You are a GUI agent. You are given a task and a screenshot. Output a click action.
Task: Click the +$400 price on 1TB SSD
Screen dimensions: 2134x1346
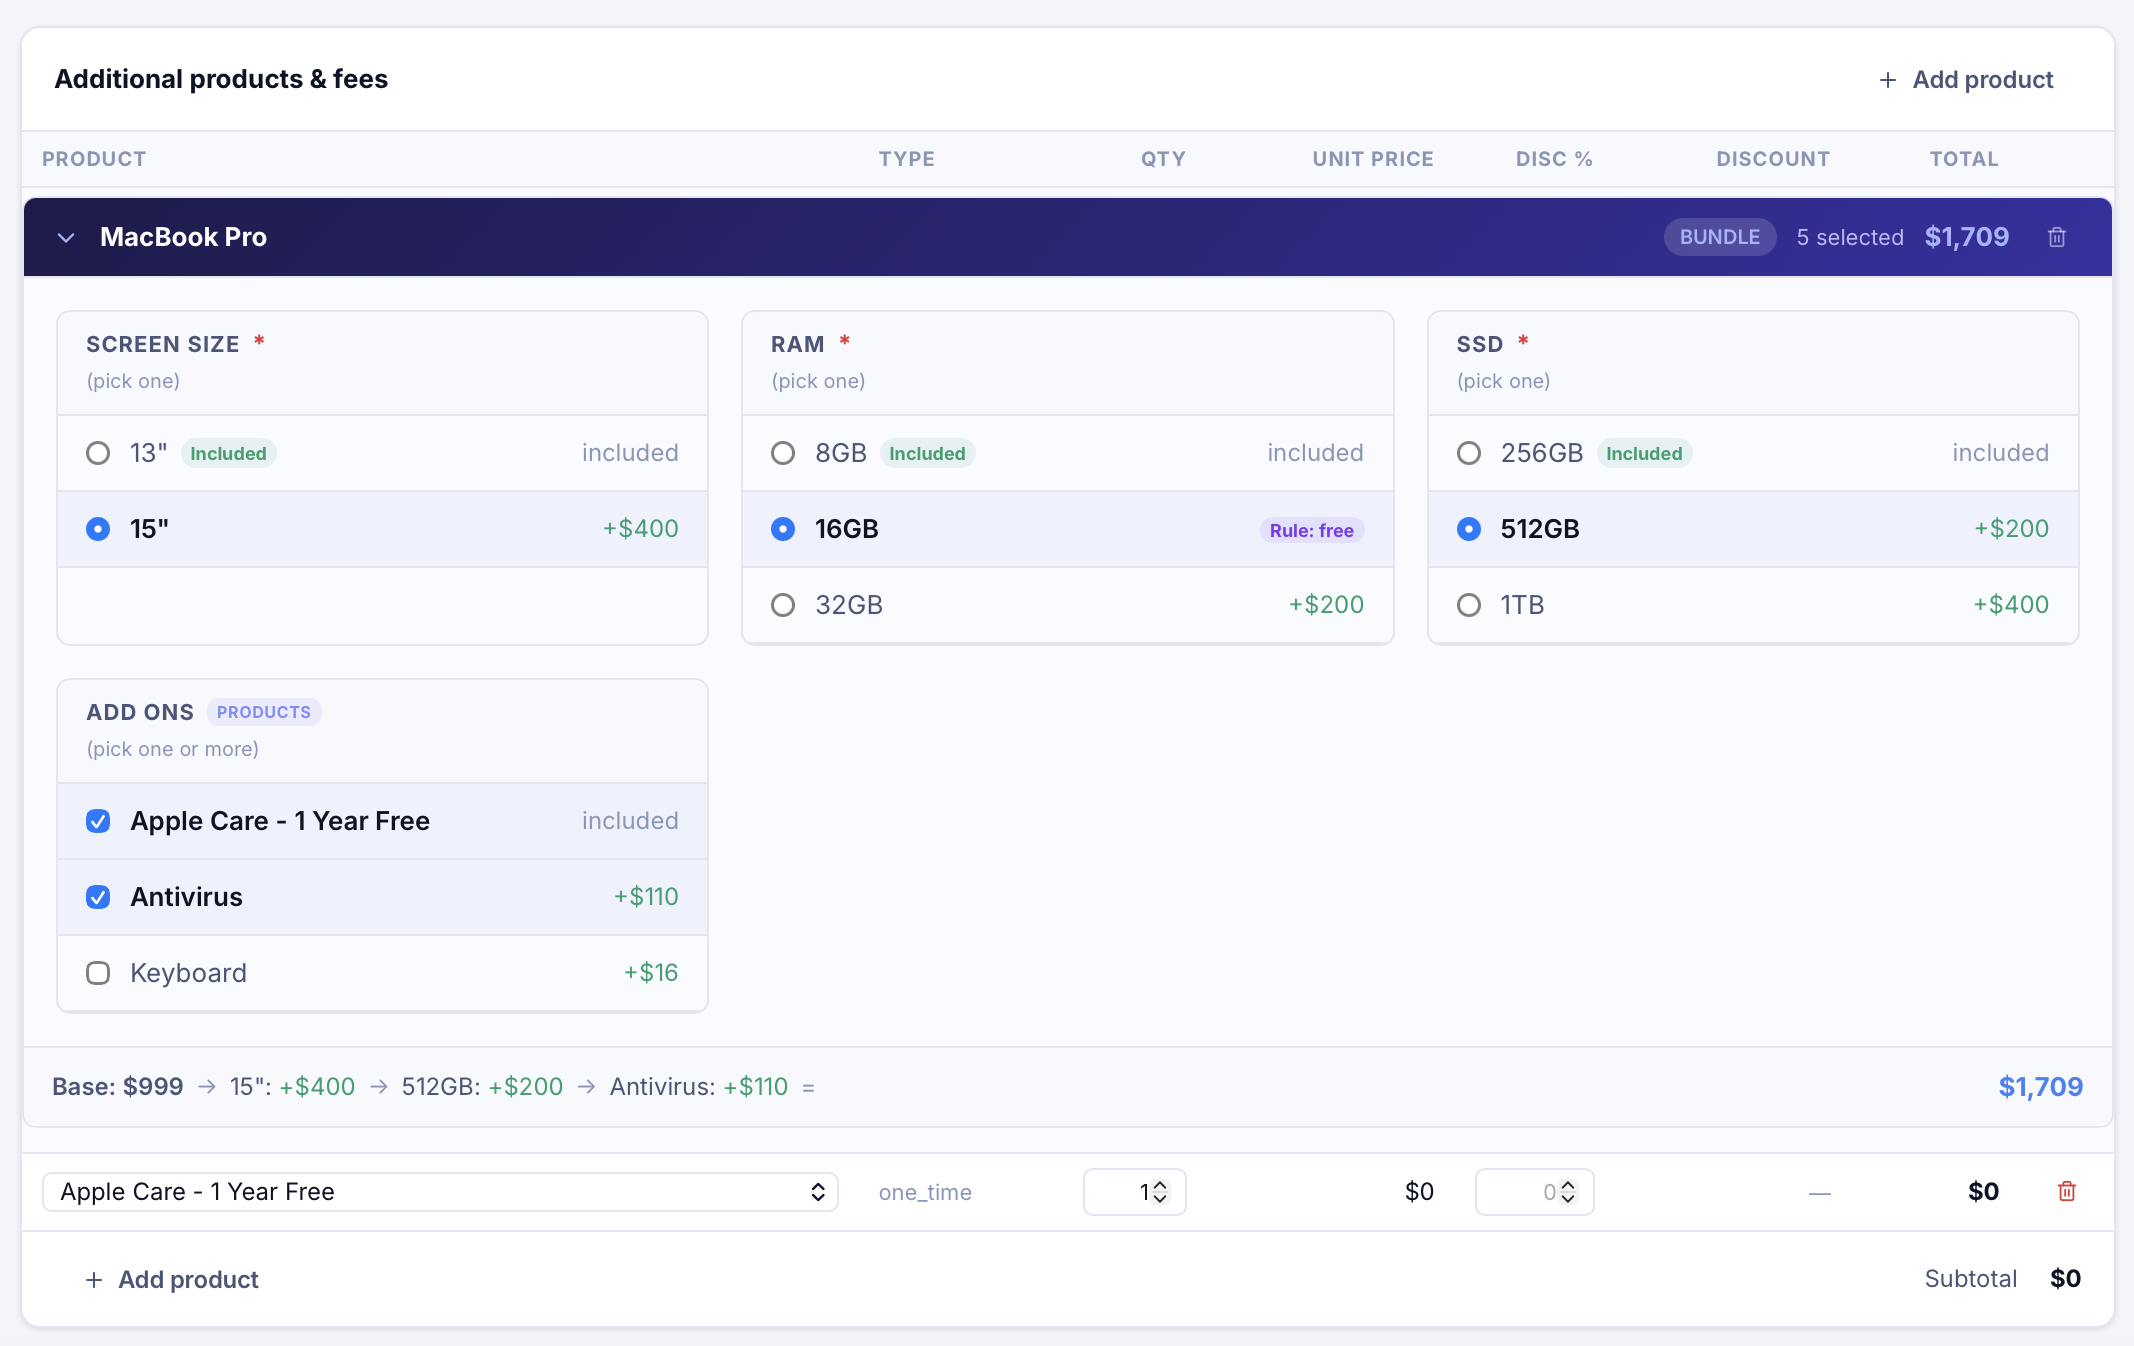pyautogui.click(x=2011, y=605)
